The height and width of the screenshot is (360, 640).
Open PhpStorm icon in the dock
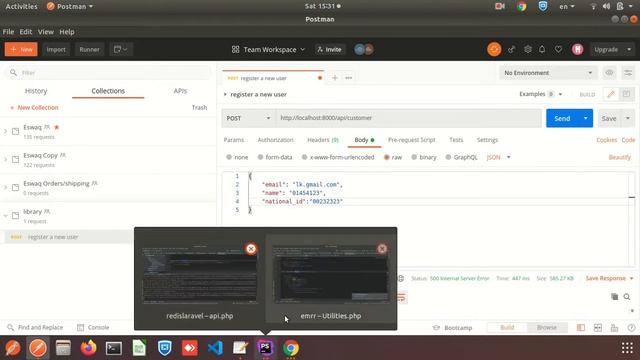click(x=265, y=348)
